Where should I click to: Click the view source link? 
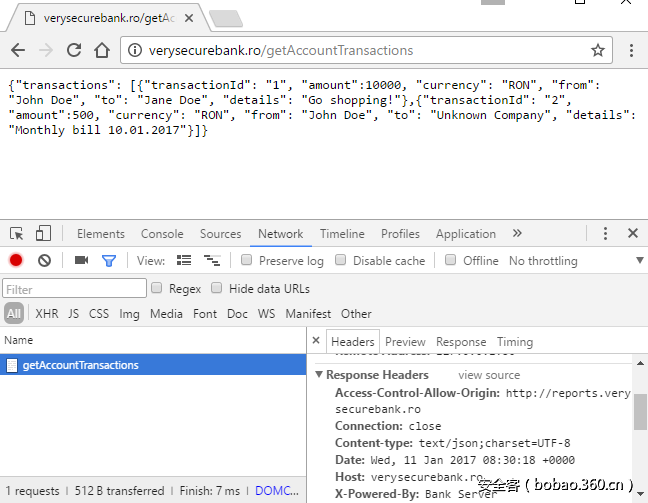coord(489,375)
